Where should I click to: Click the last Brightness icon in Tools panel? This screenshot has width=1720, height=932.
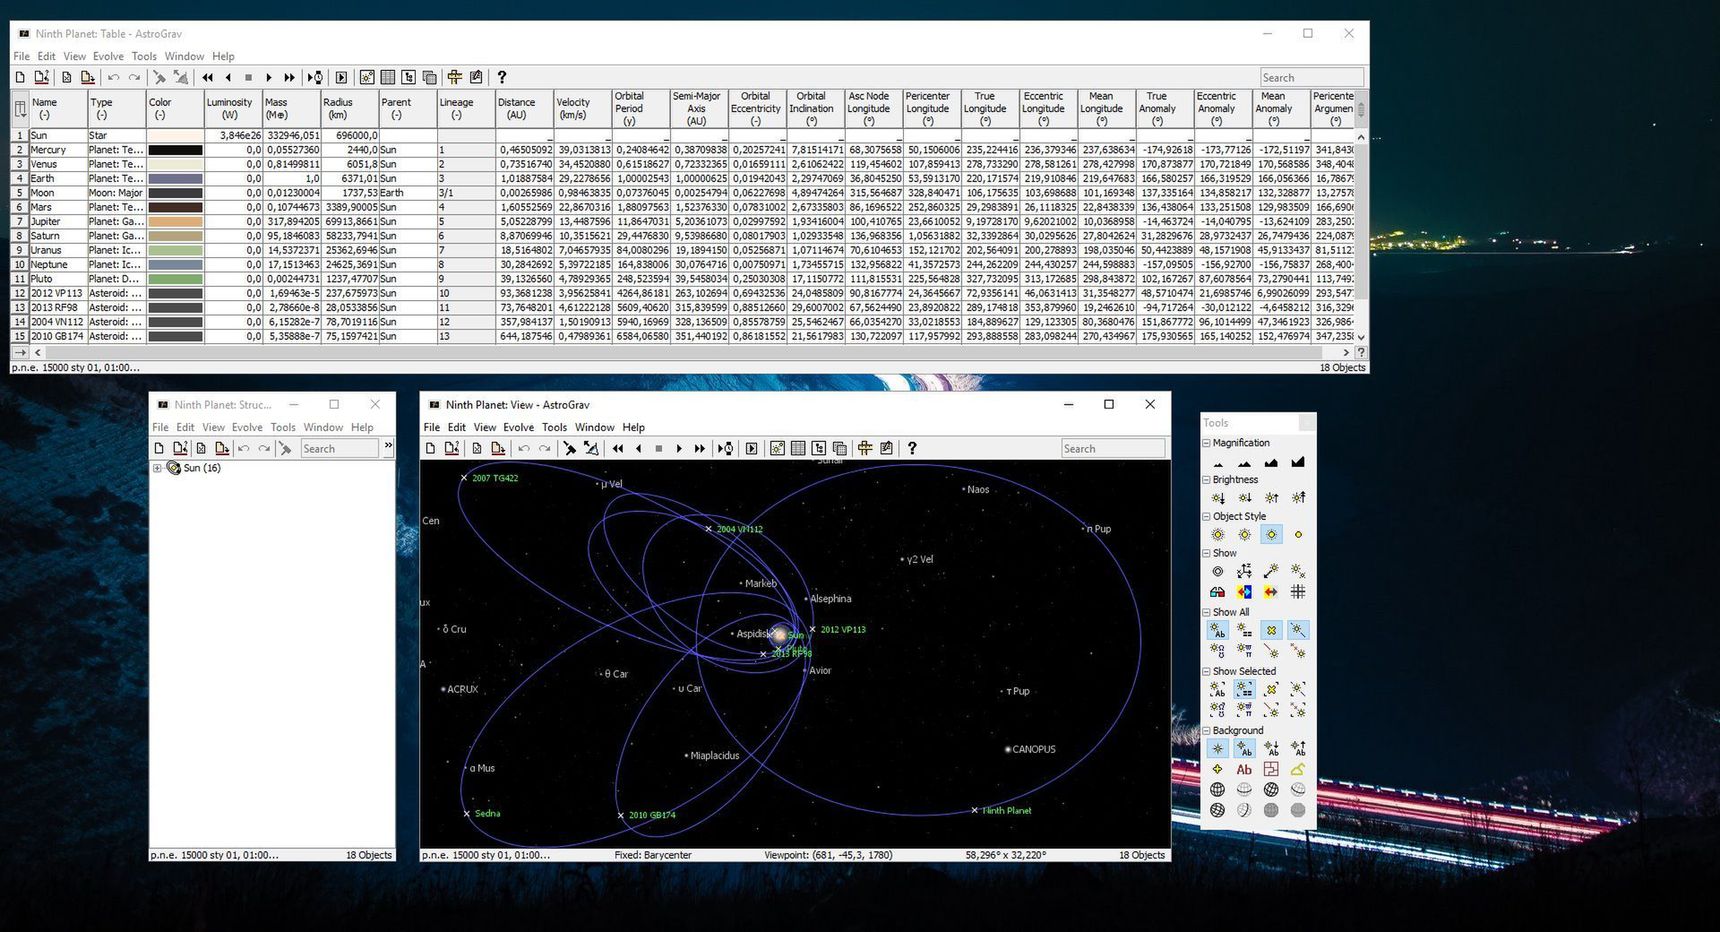click(1298, 498)
